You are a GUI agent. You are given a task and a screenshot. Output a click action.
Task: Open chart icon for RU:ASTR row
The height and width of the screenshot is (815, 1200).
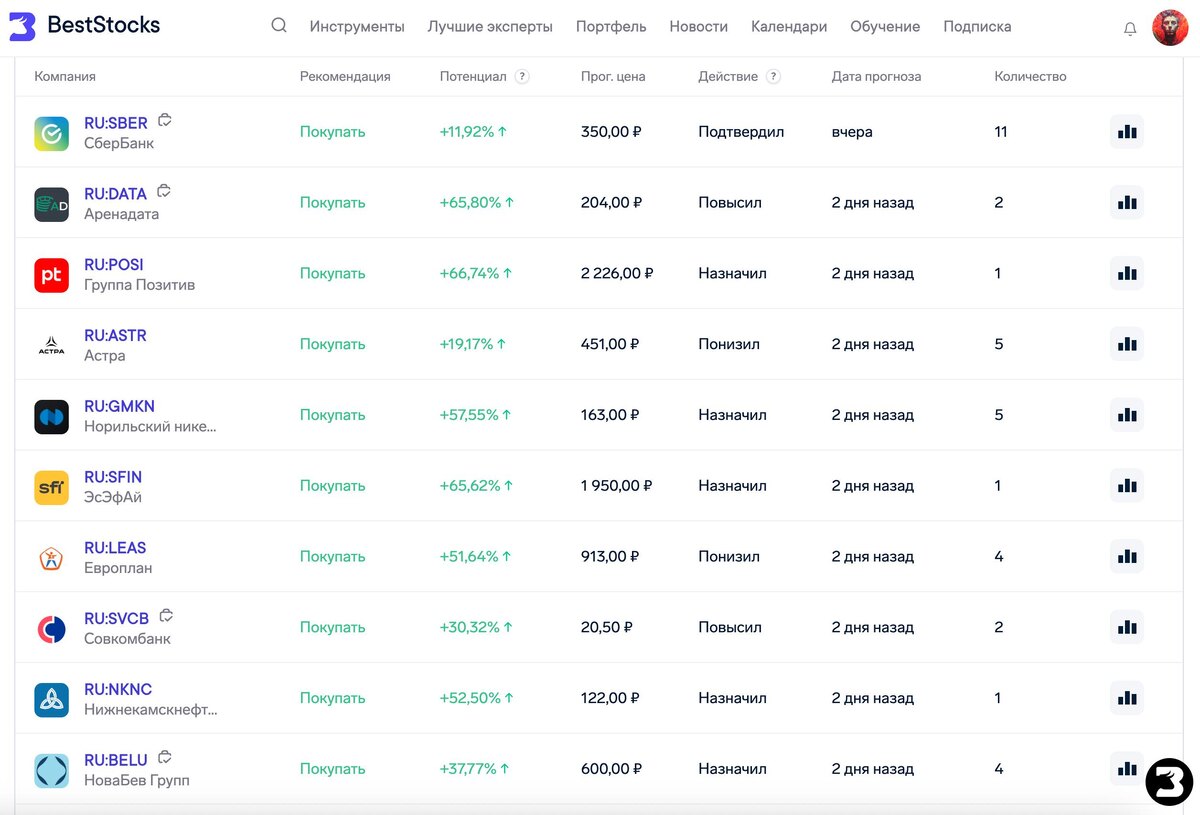click(1127, 344)
